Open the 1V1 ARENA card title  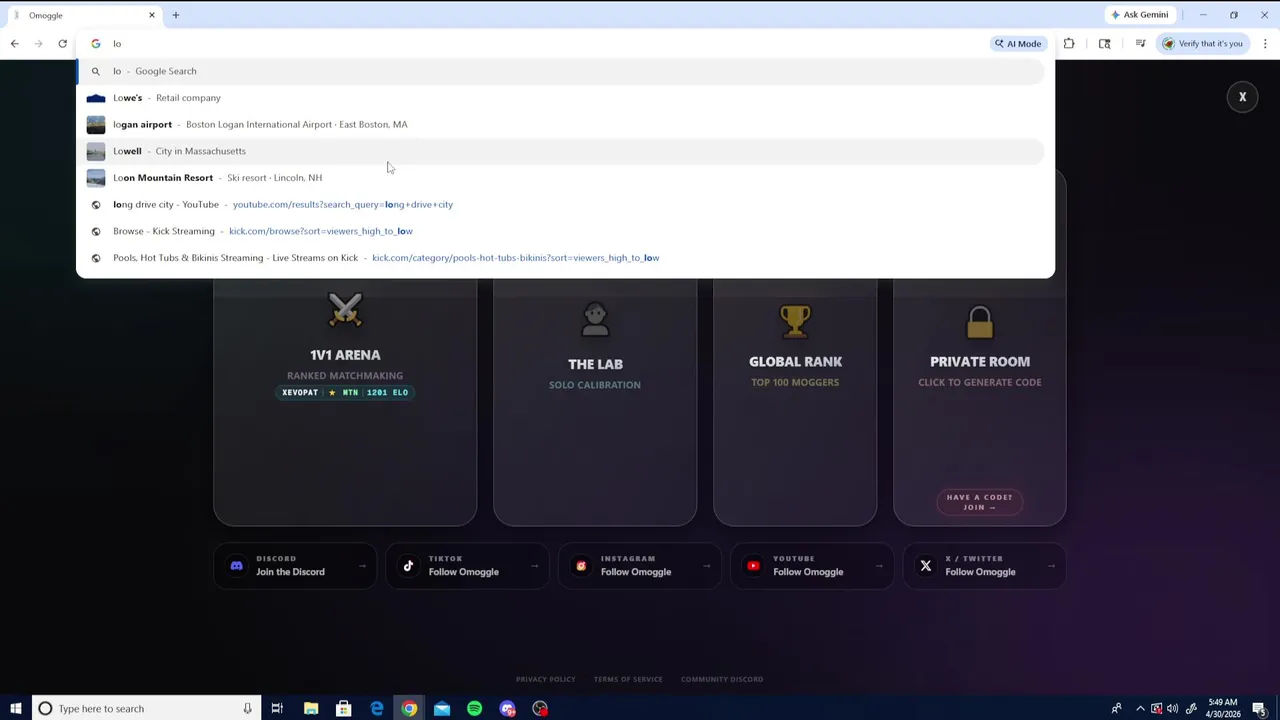(x=345, y=355)
